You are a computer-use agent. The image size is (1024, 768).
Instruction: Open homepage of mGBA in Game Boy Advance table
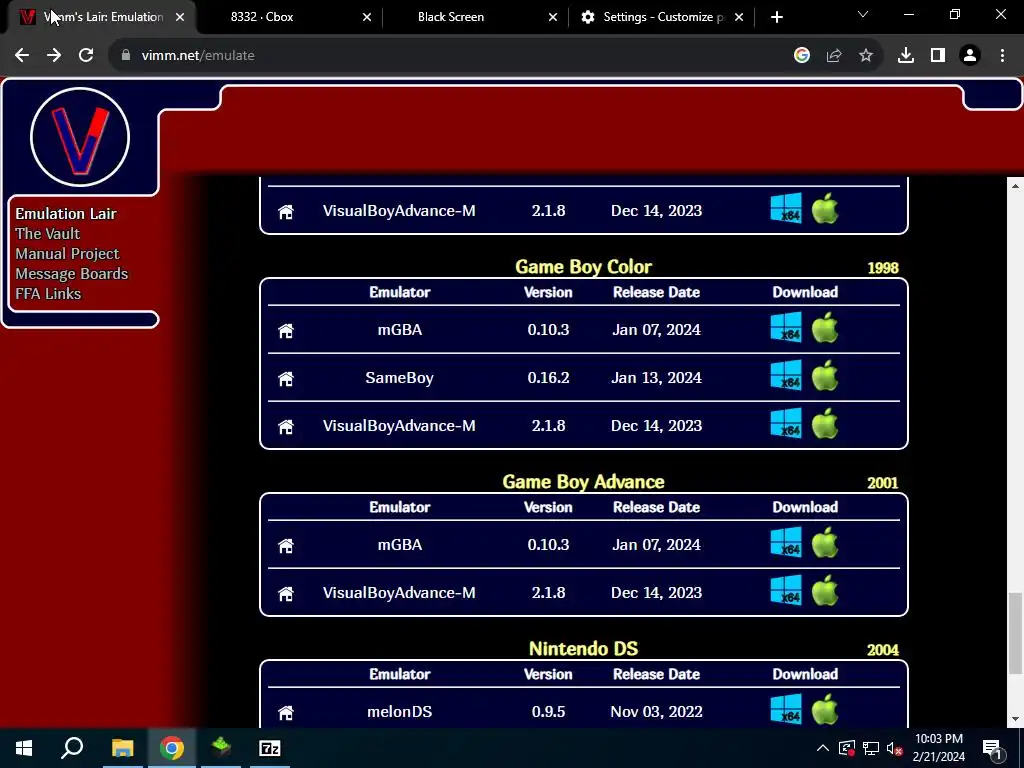click(285, 545)
